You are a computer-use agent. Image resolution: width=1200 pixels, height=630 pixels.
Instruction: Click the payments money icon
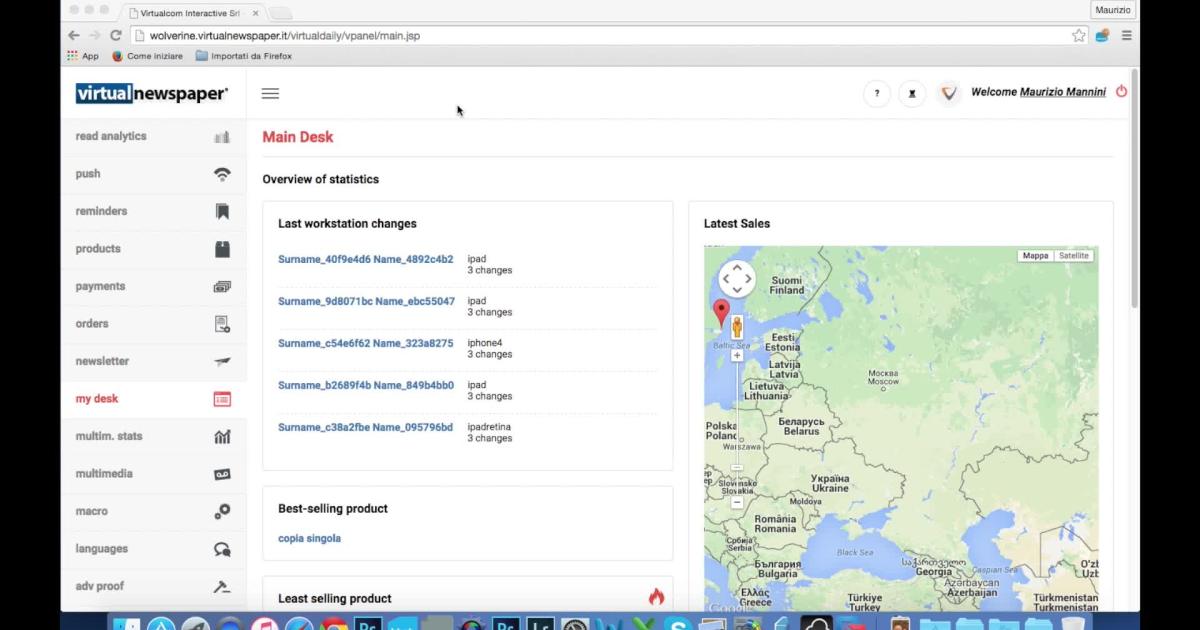click(222, 287)
